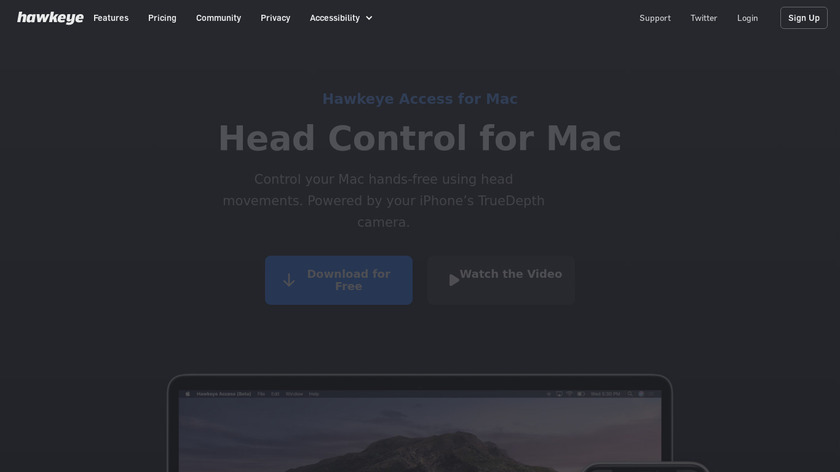The height and width of the screenshot is (472, 840).
Task: Click the Head Control for Mac heading
Action: (420, 138)
